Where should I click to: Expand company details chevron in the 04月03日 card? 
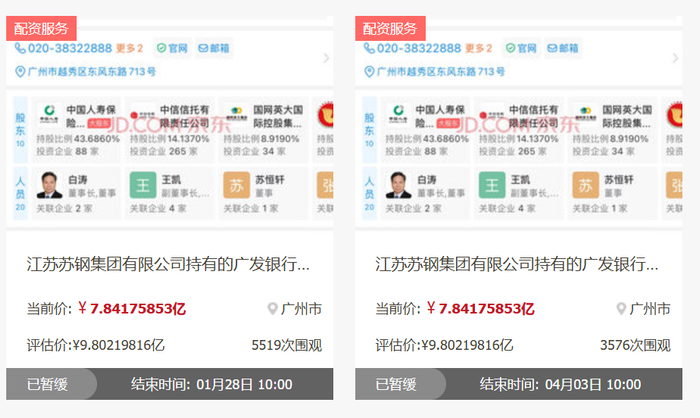(x=675, y=58)
